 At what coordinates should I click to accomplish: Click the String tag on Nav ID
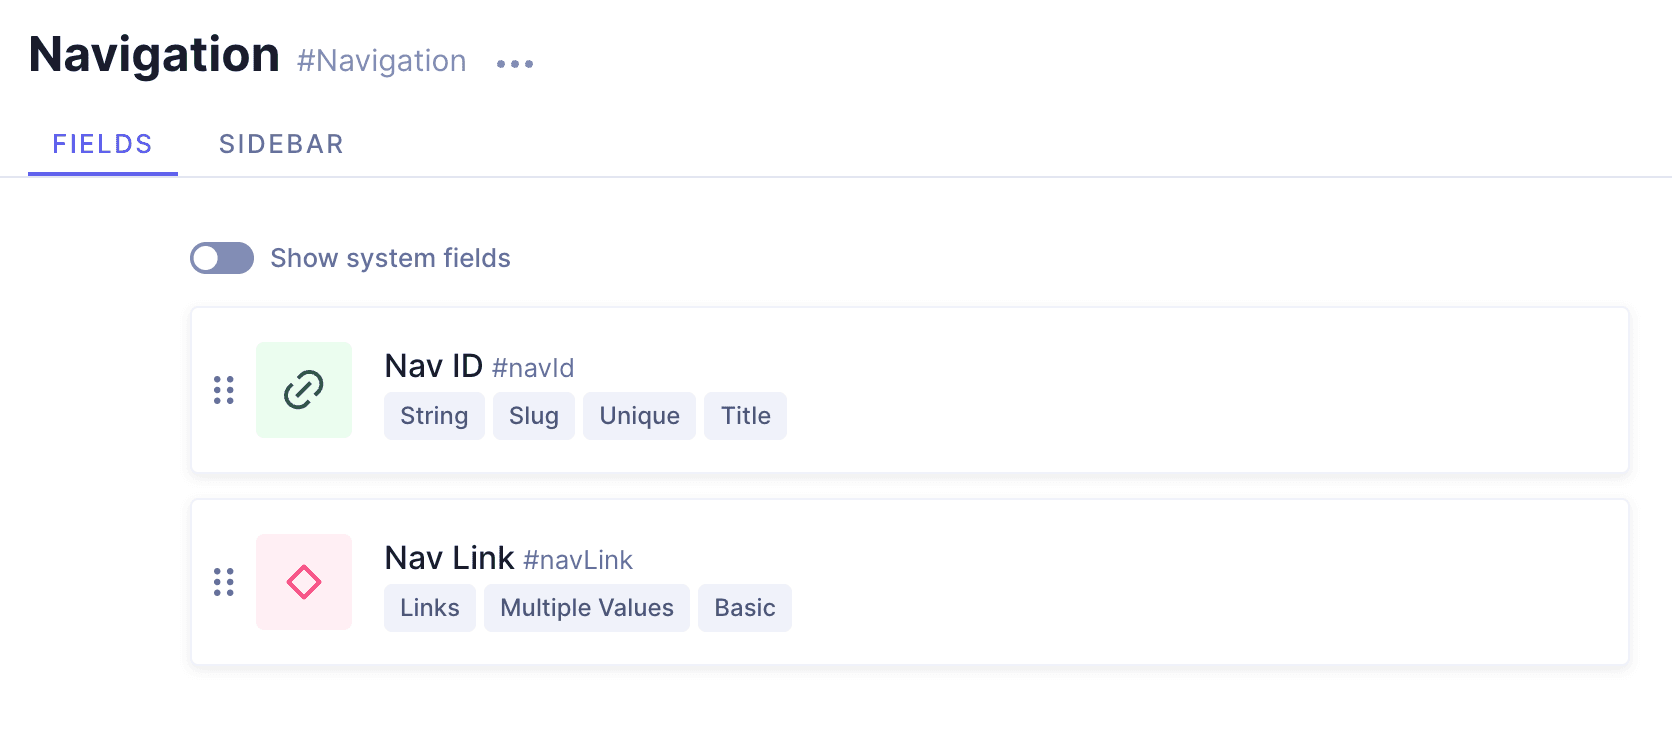(x=434, y=416)
